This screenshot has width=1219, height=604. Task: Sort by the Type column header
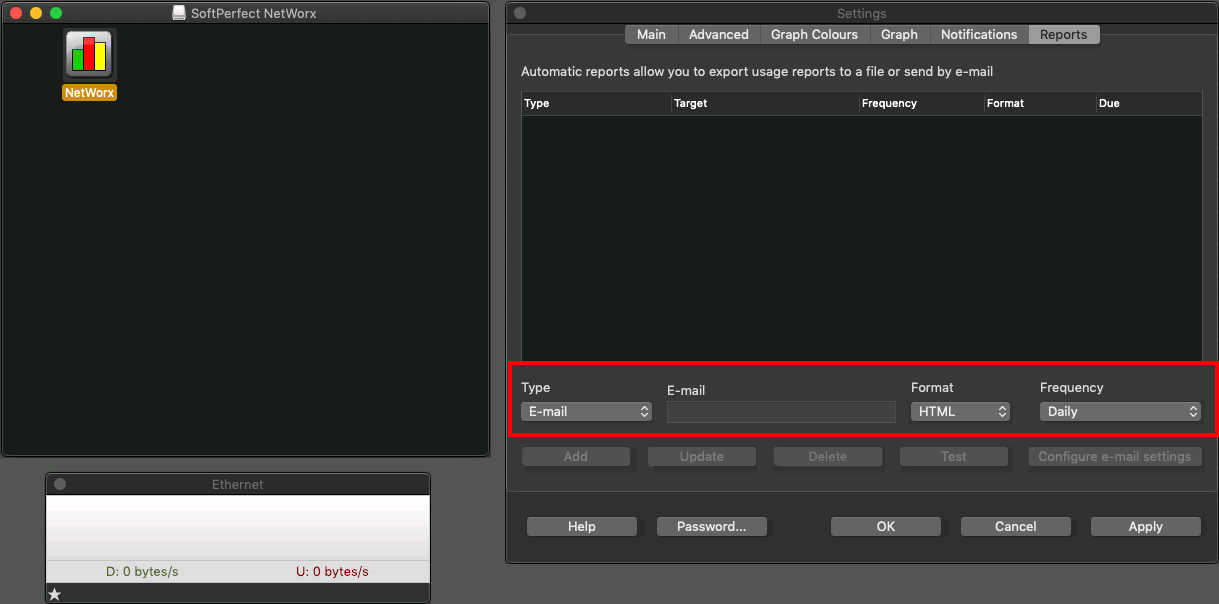click(596, 103)
